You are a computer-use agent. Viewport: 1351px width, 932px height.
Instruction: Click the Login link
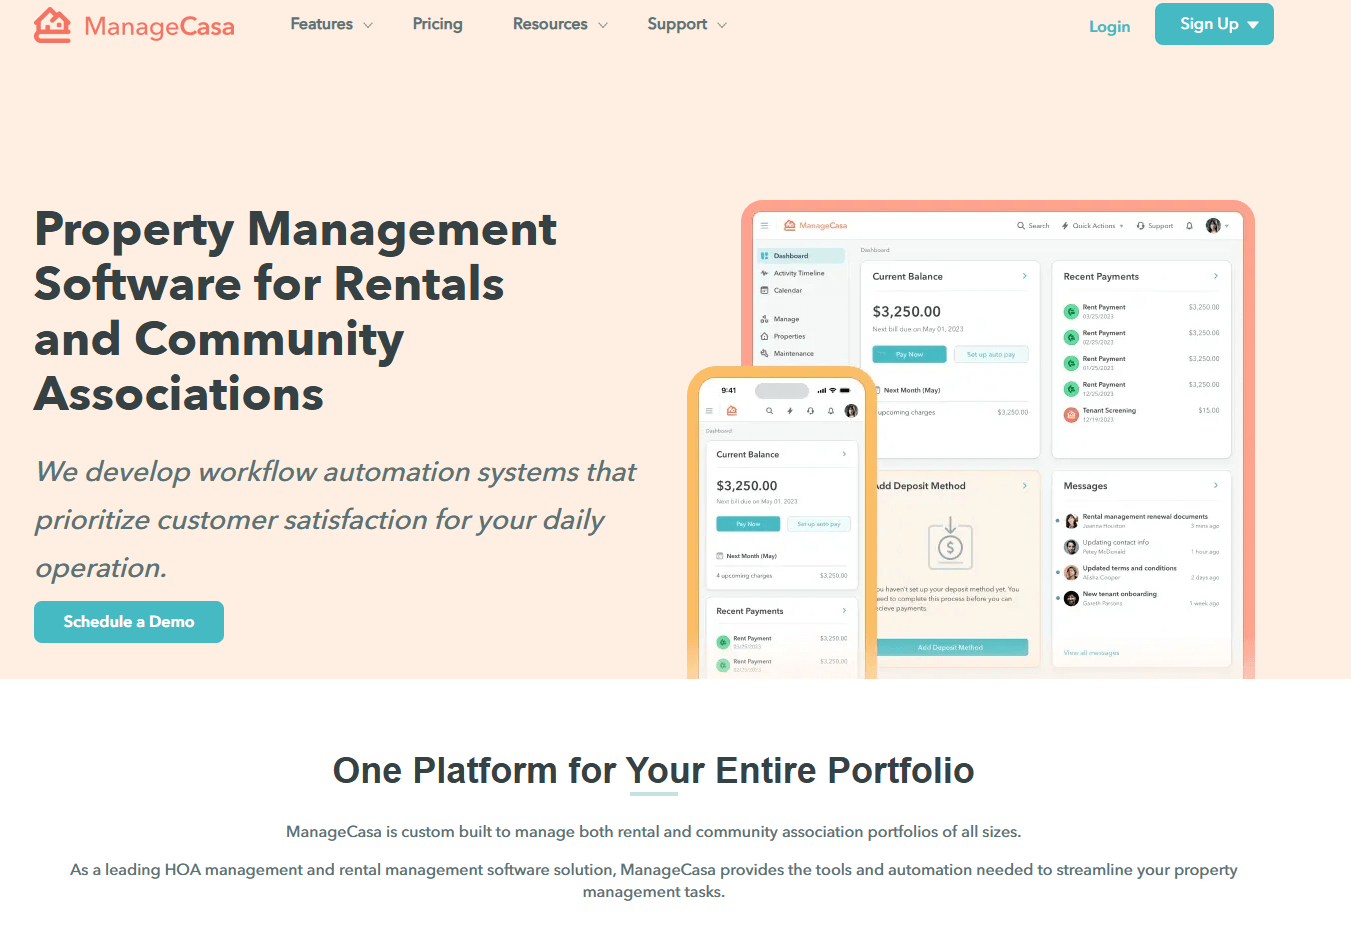point(1109,27)
